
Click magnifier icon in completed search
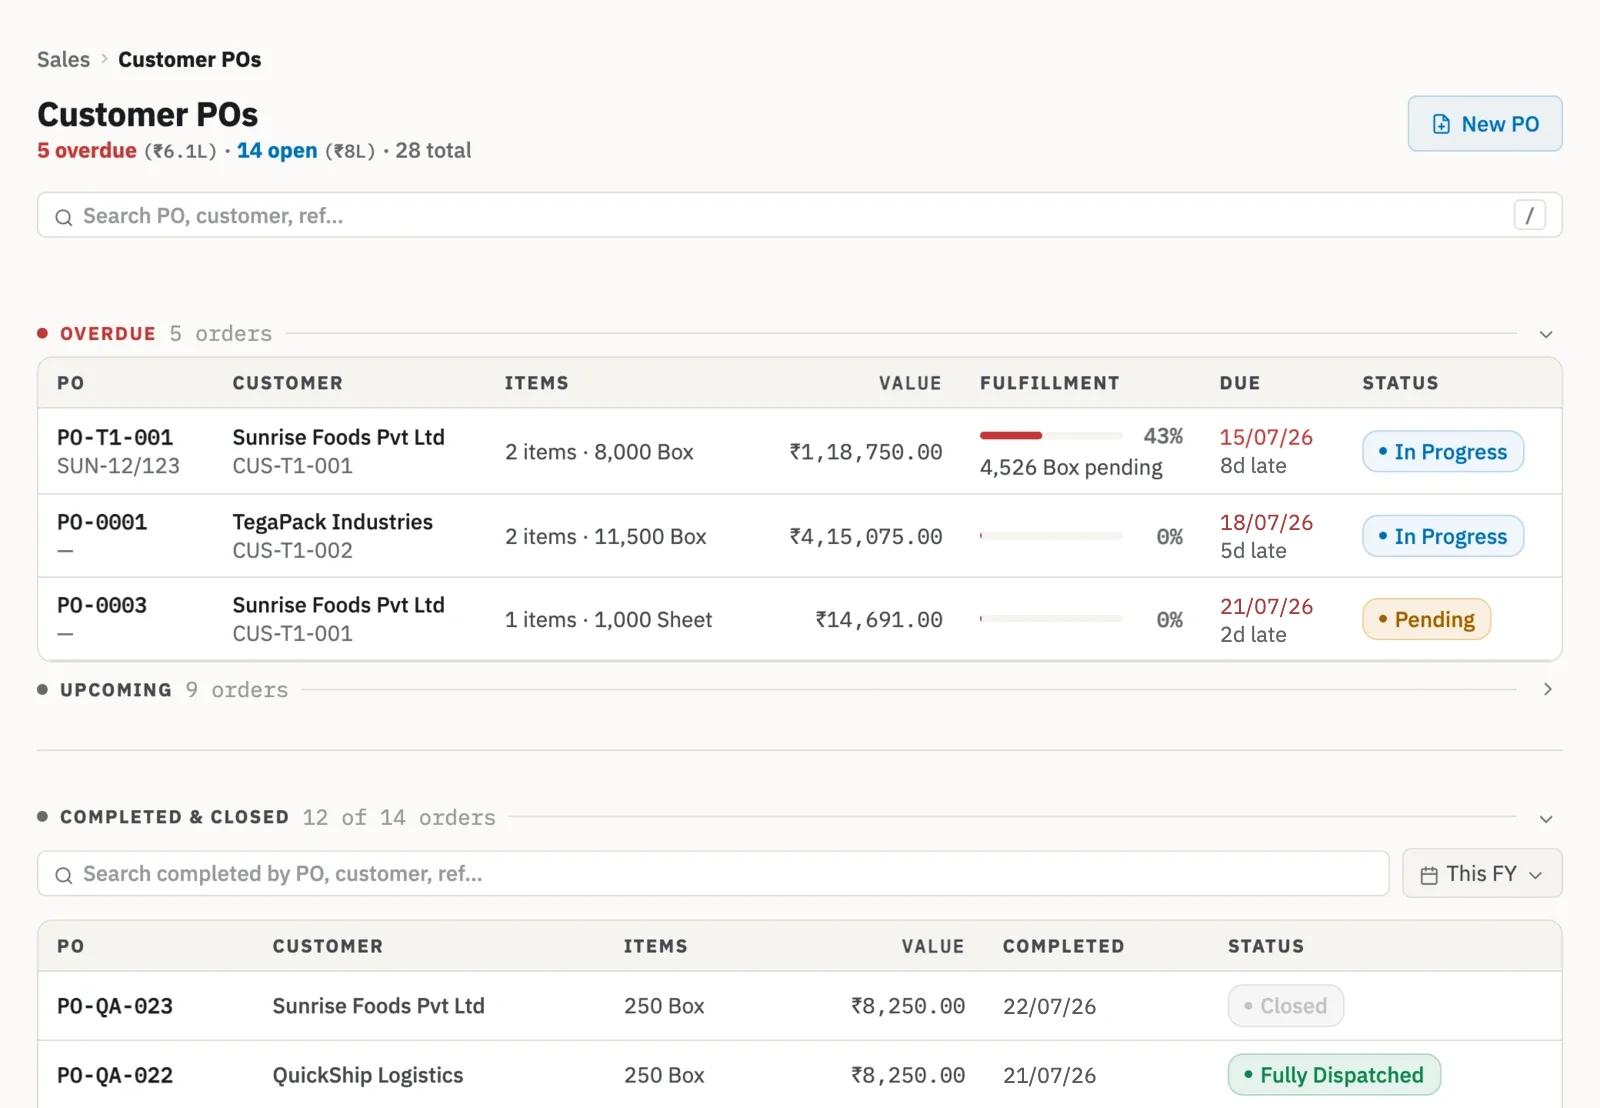[64, 875]
